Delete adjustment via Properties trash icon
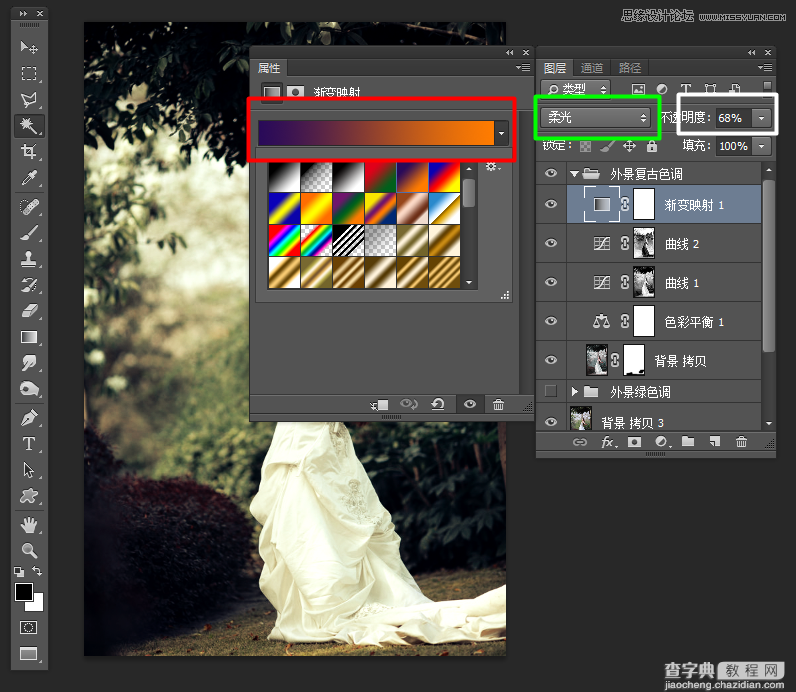 click(x=499, y=405)
